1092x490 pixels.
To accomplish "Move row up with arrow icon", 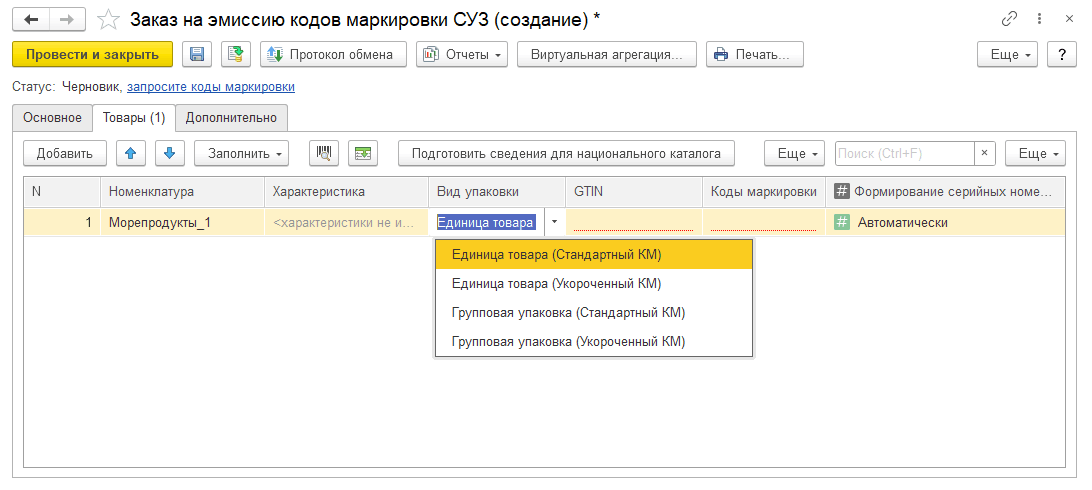I will tap(130, 153).
